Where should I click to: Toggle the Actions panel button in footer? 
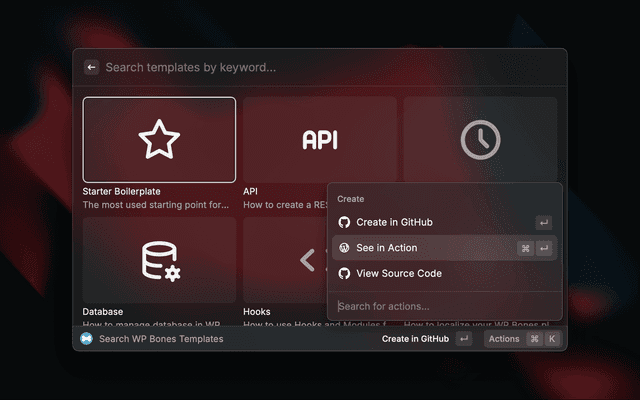tap(504, 339)
